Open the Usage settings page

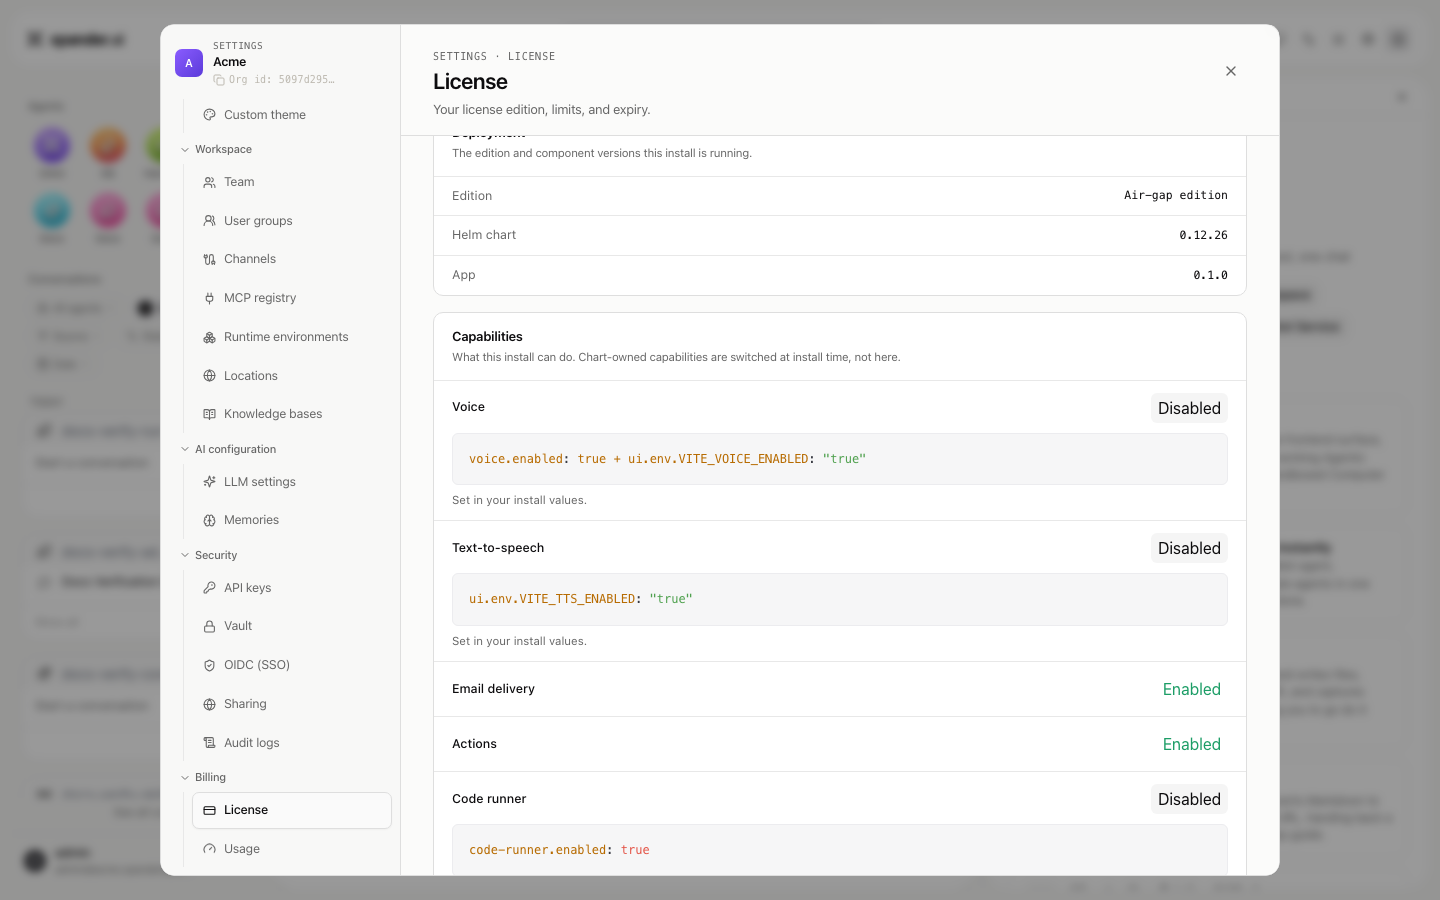point(292,849)
